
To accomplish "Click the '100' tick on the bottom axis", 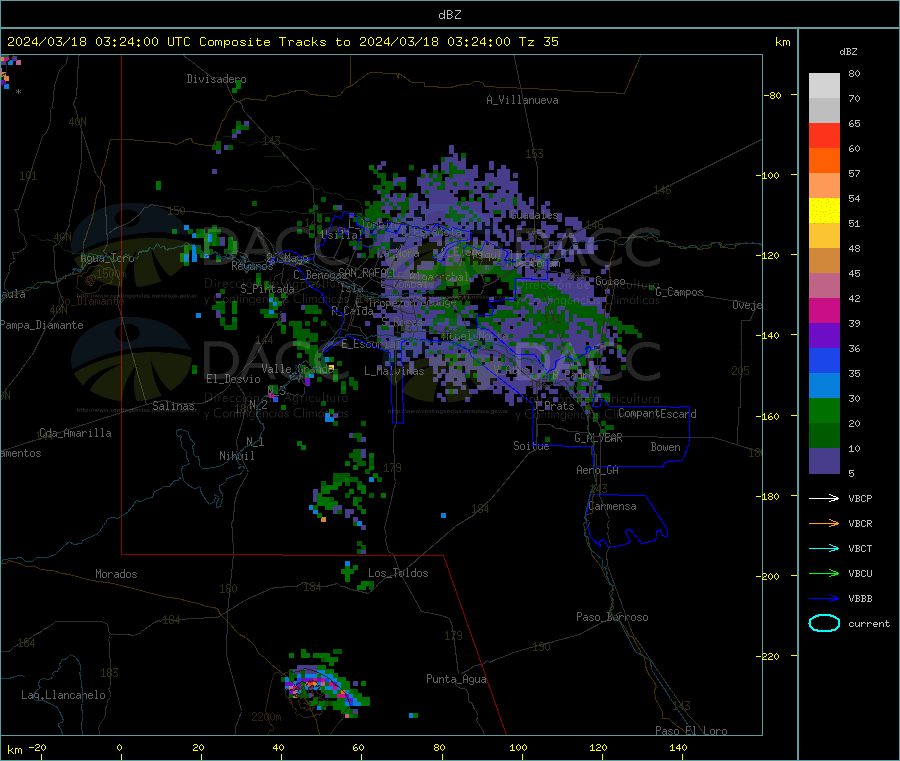I will pyautogui.click(x=518, y=748).
